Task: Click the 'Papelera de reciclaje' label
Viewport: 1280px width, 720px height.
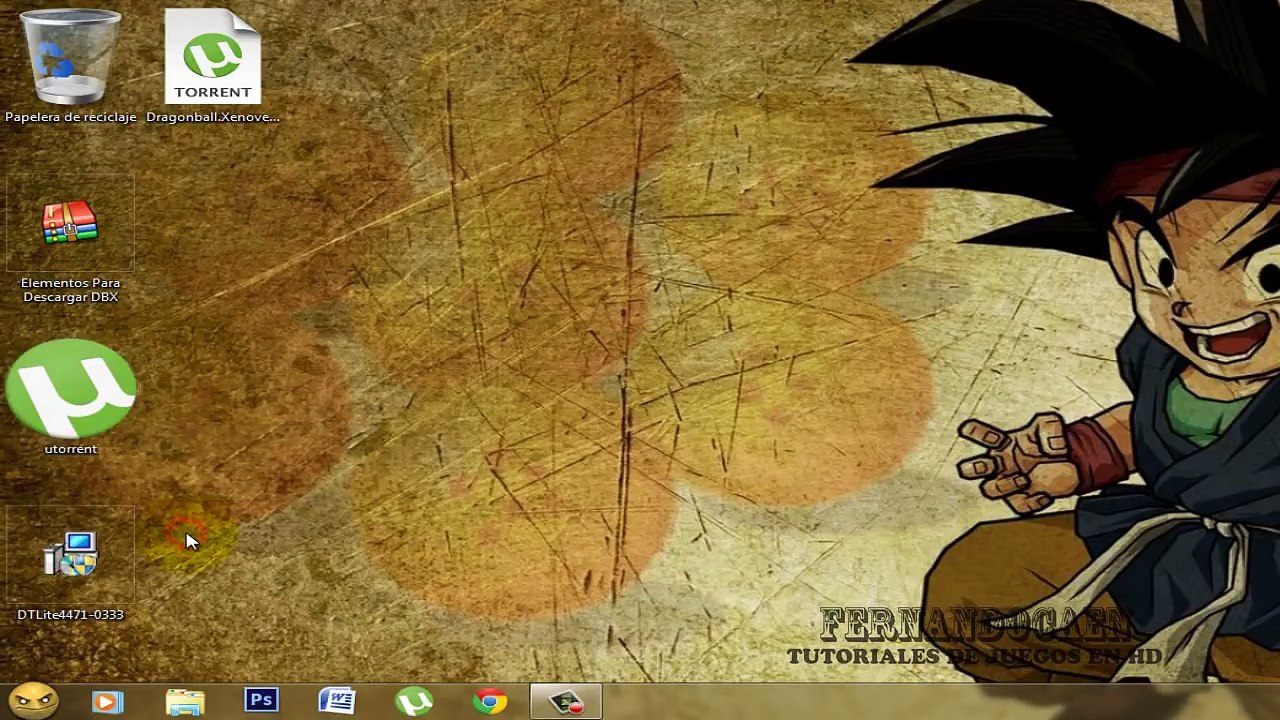Action: [70, 117]
